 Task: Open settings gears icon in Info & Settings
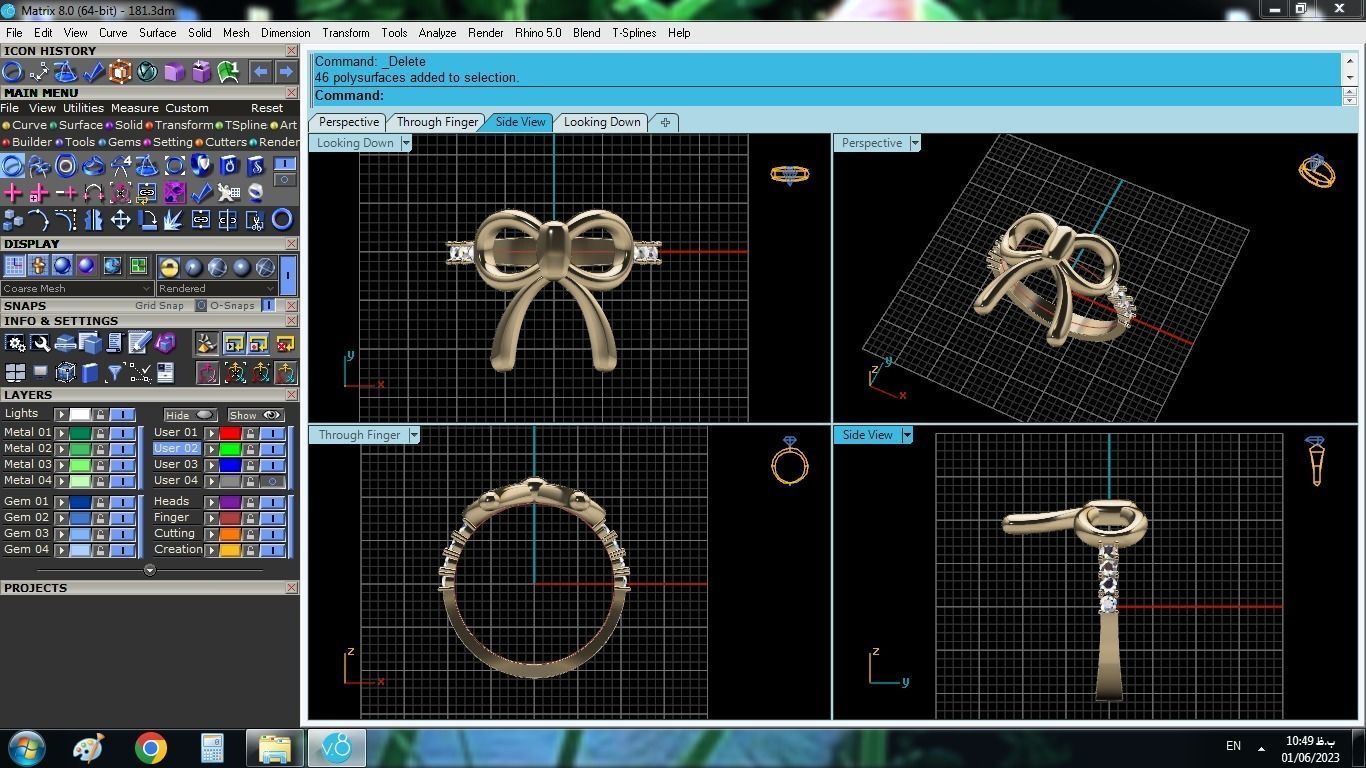[x=15, y=344]
